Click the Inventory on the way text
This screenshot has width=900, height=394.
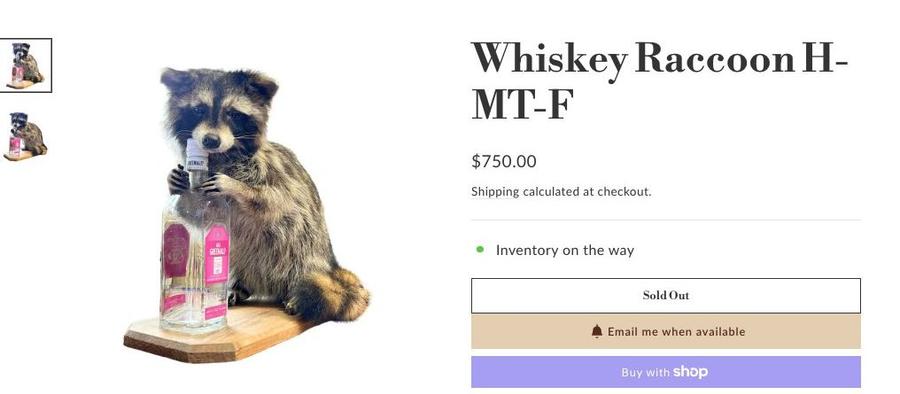coord(565,250)
